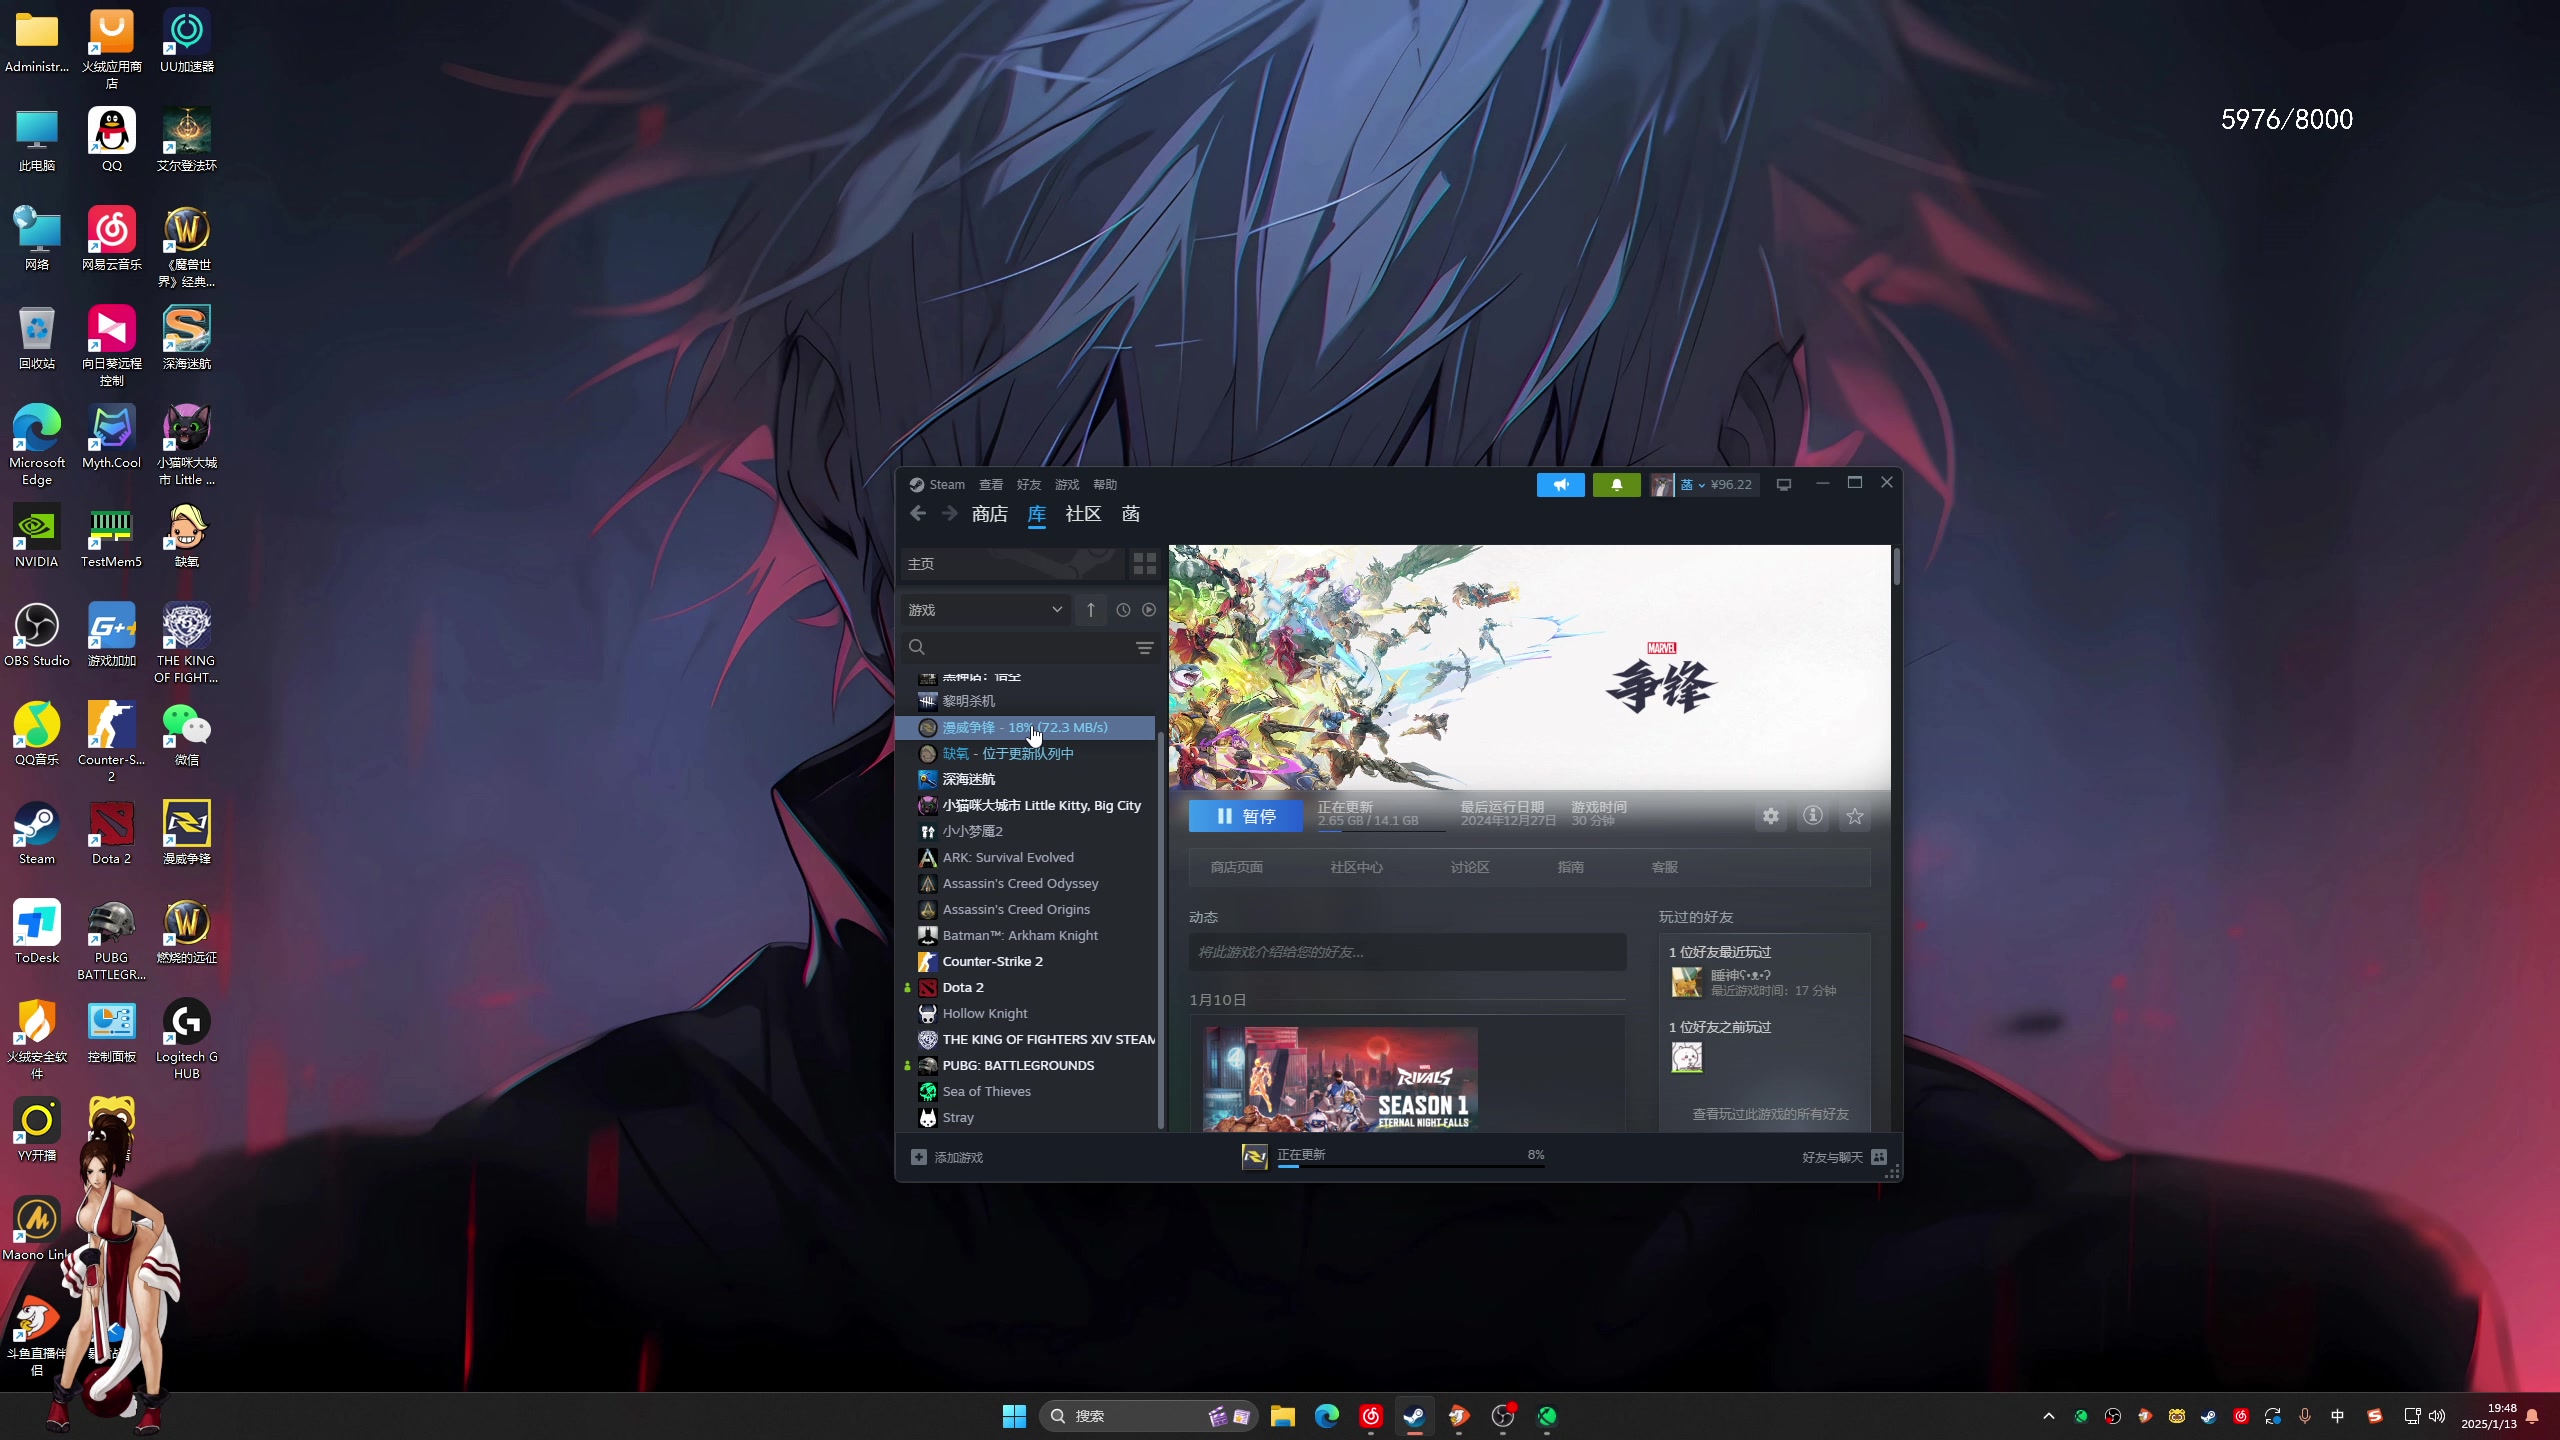
Task: Toggle the ready-to-play filter icon
Action: 1149,610
